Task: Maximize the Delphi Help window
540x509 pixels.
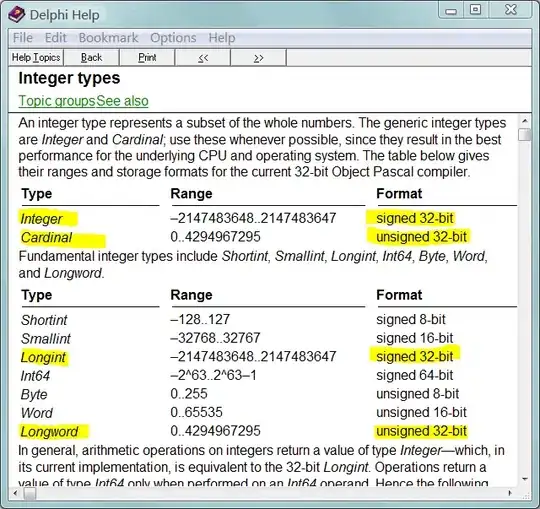Action: tap(475, 10)
